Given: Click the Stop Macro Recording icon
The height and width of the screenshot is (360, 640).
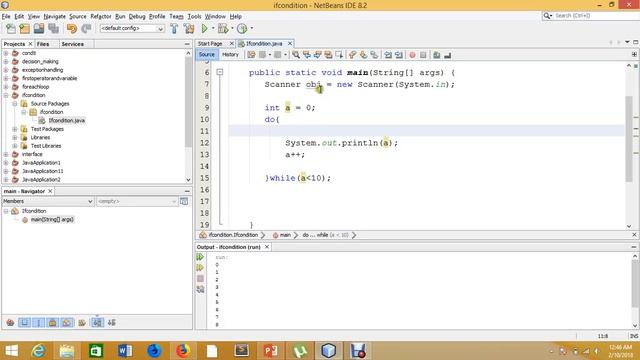Looking at the screenshot, I should (423, 55).
